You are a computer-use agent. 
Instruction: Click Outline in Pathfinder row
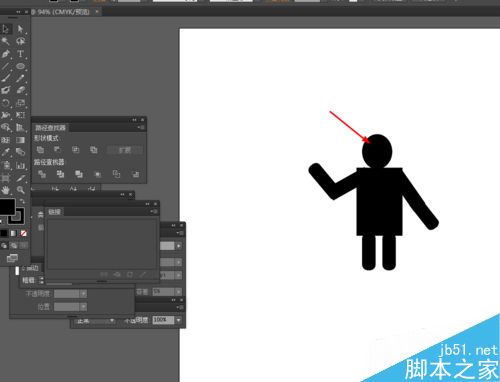coord(116,174)
